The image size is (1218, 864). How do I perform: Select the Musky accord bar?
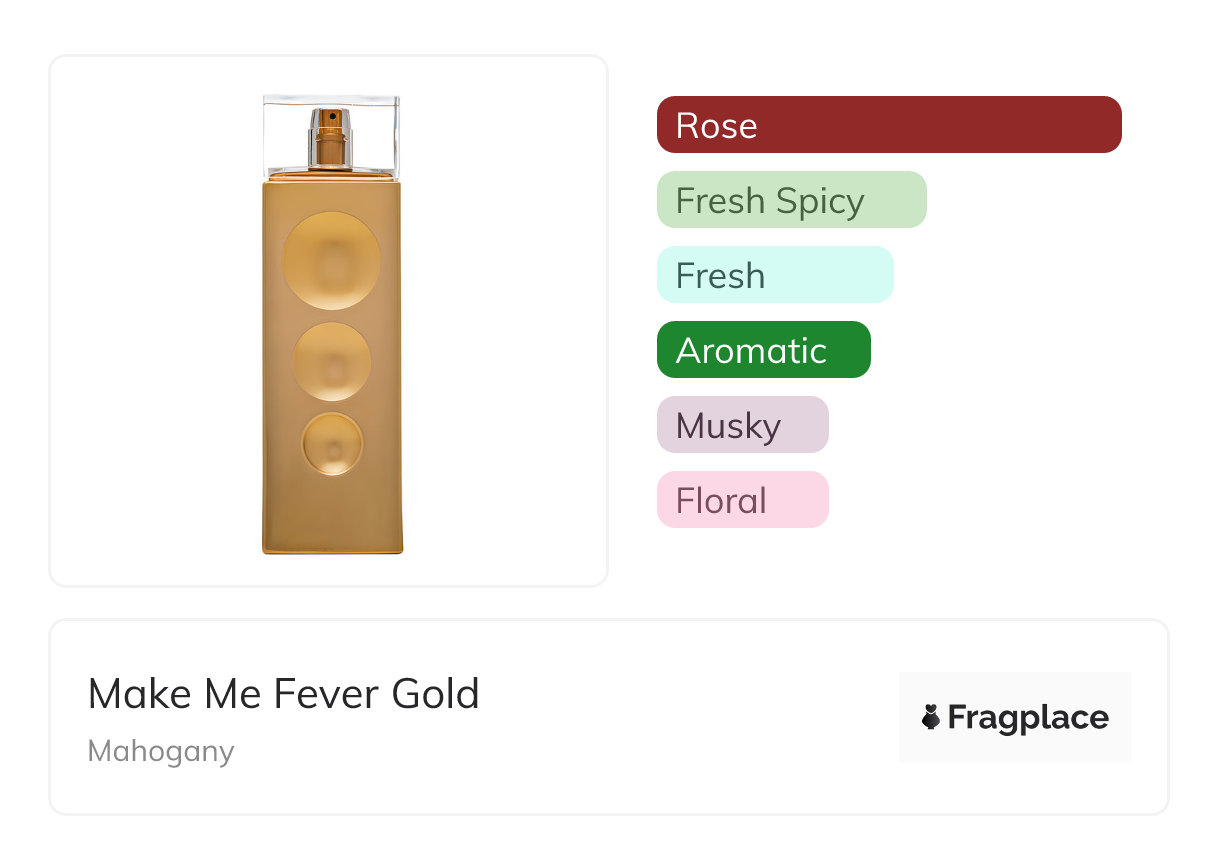pos(742,425)
